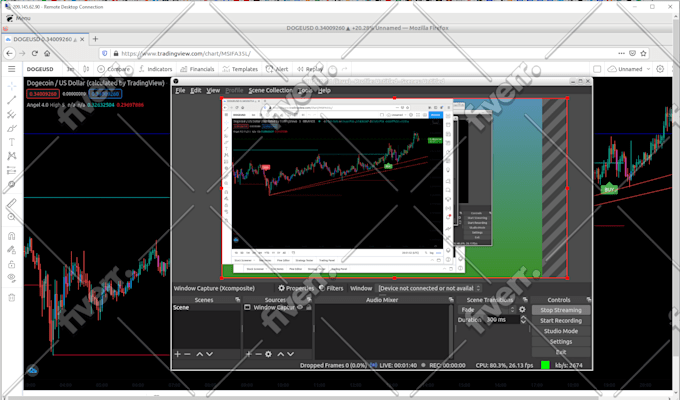
Task: Select the crosshair cursor tool
Action: [12, 86]
